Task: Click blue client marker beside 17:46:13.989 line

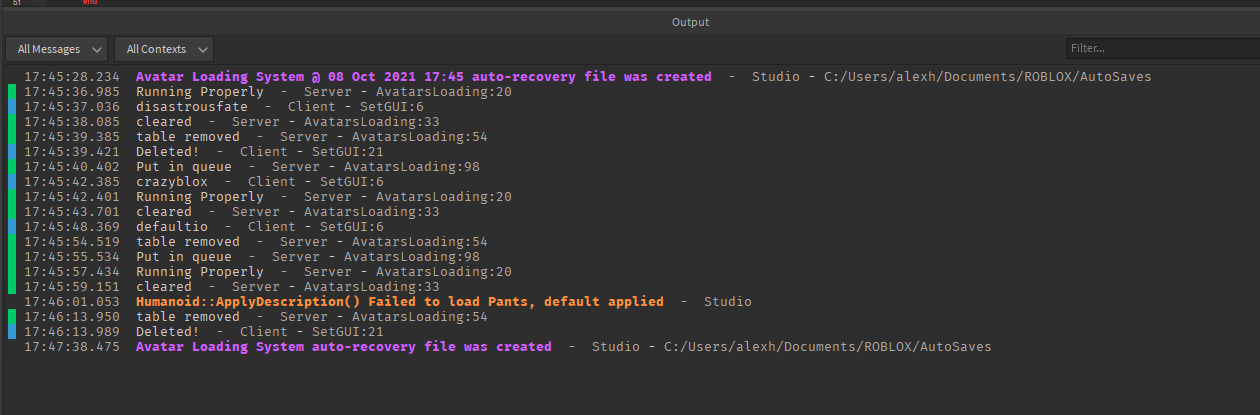Action: (12, 332)
